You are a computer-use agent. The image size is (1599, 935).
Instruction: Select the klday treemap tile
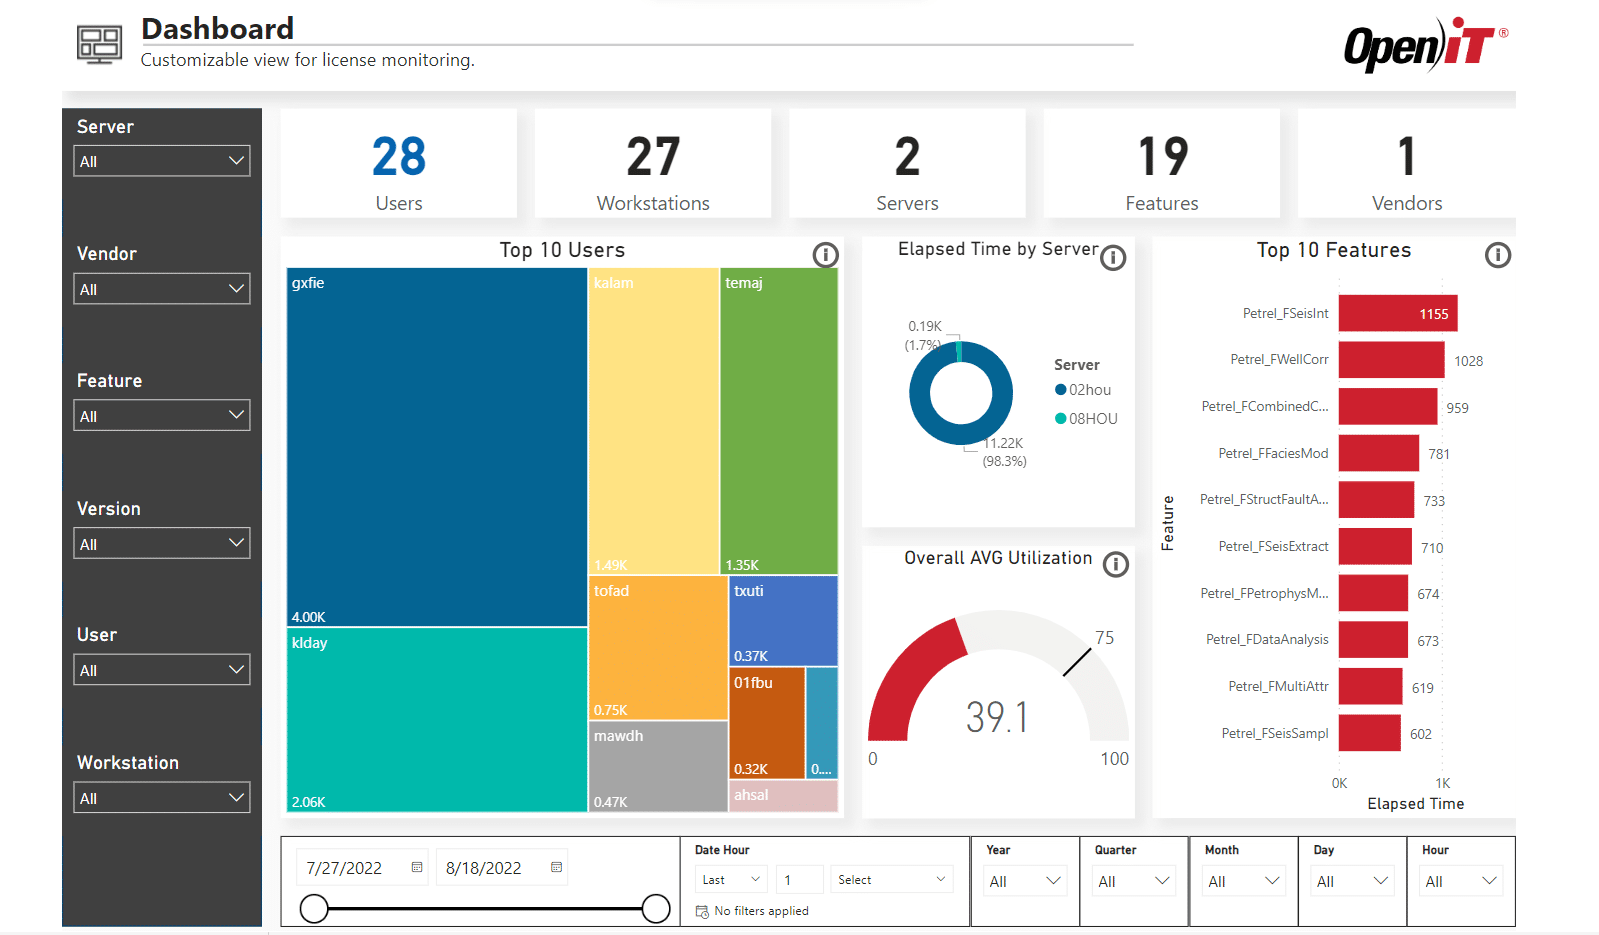437,720
